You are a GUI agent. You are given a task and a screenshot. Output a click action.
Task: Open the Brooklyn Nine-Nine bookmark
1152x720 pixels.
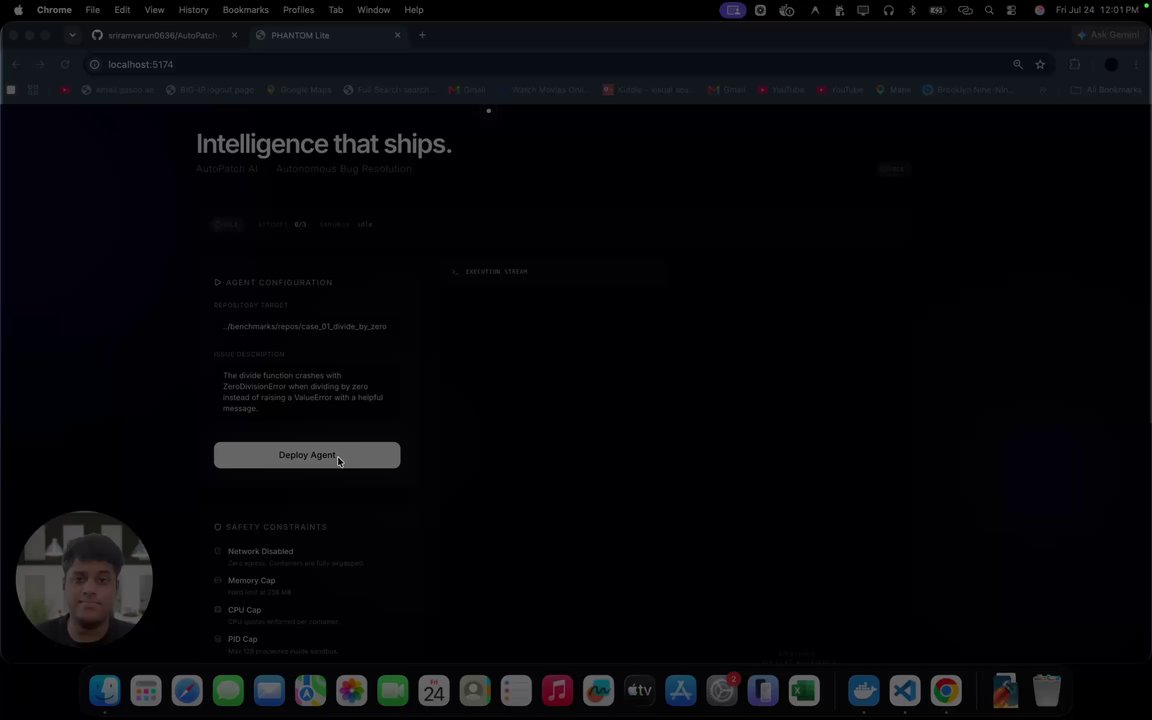tap(968, 90)
